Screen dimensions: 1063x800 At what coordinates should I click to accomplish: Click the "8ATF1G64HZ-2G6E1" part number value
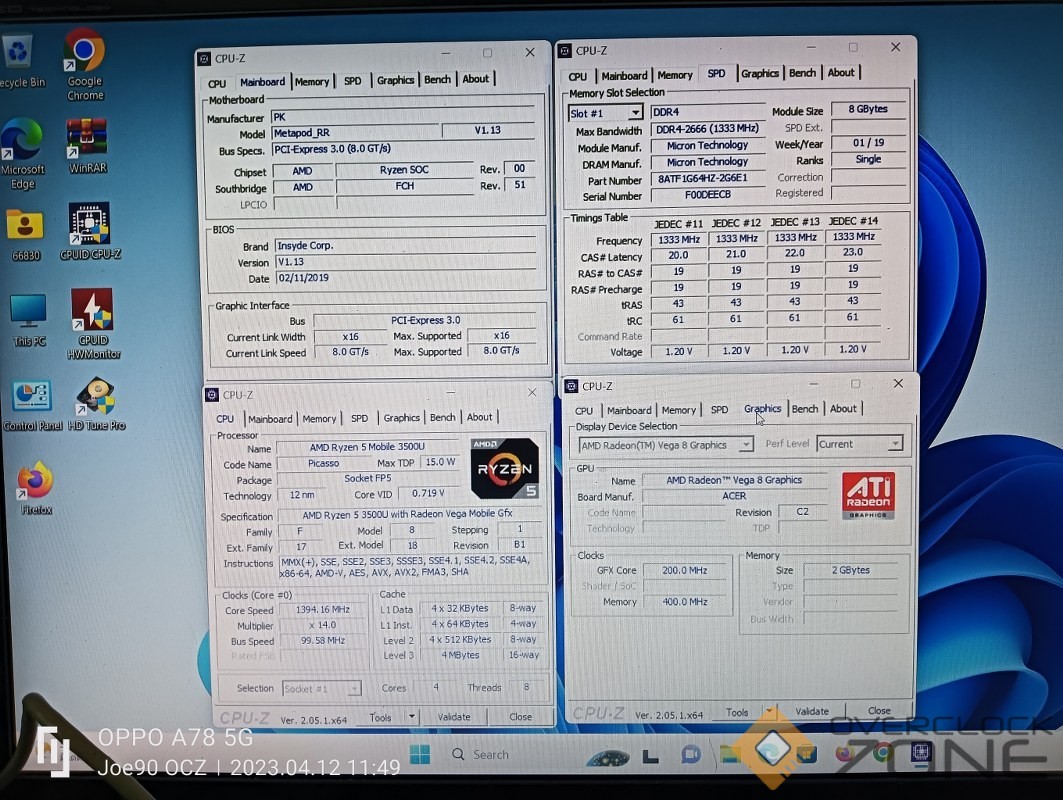coord(707,178)
